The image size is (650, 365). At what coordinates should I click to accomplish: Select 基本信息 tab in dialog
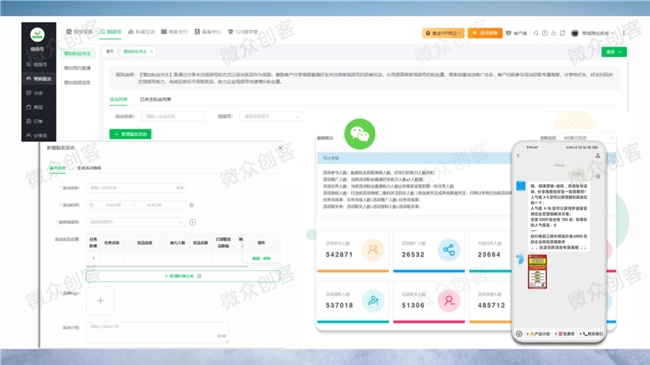pyautogui.click(x=58, y=168)
